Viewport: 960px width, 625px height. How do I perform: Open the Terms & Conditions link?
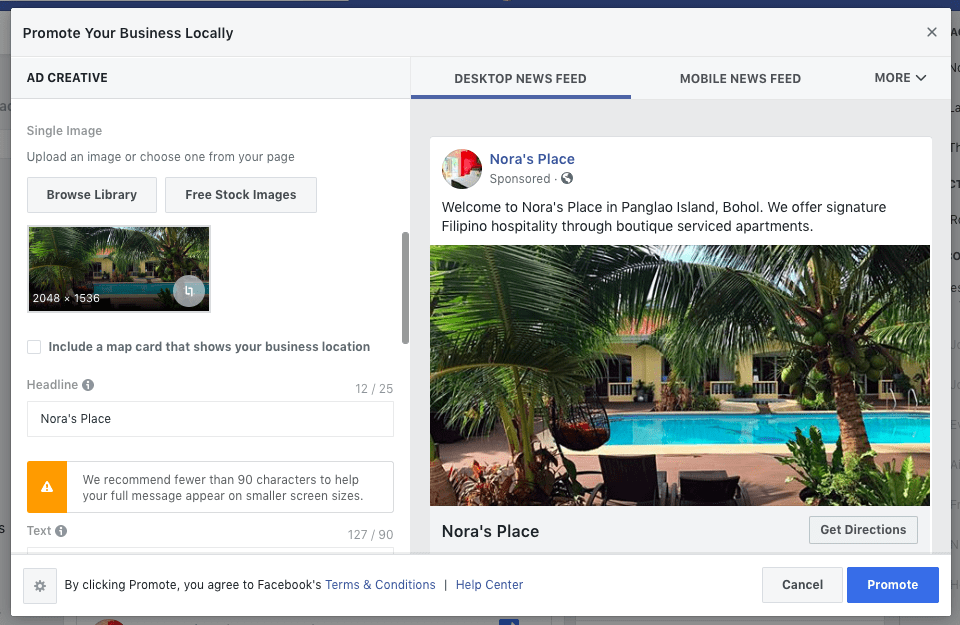coord(380,585)
